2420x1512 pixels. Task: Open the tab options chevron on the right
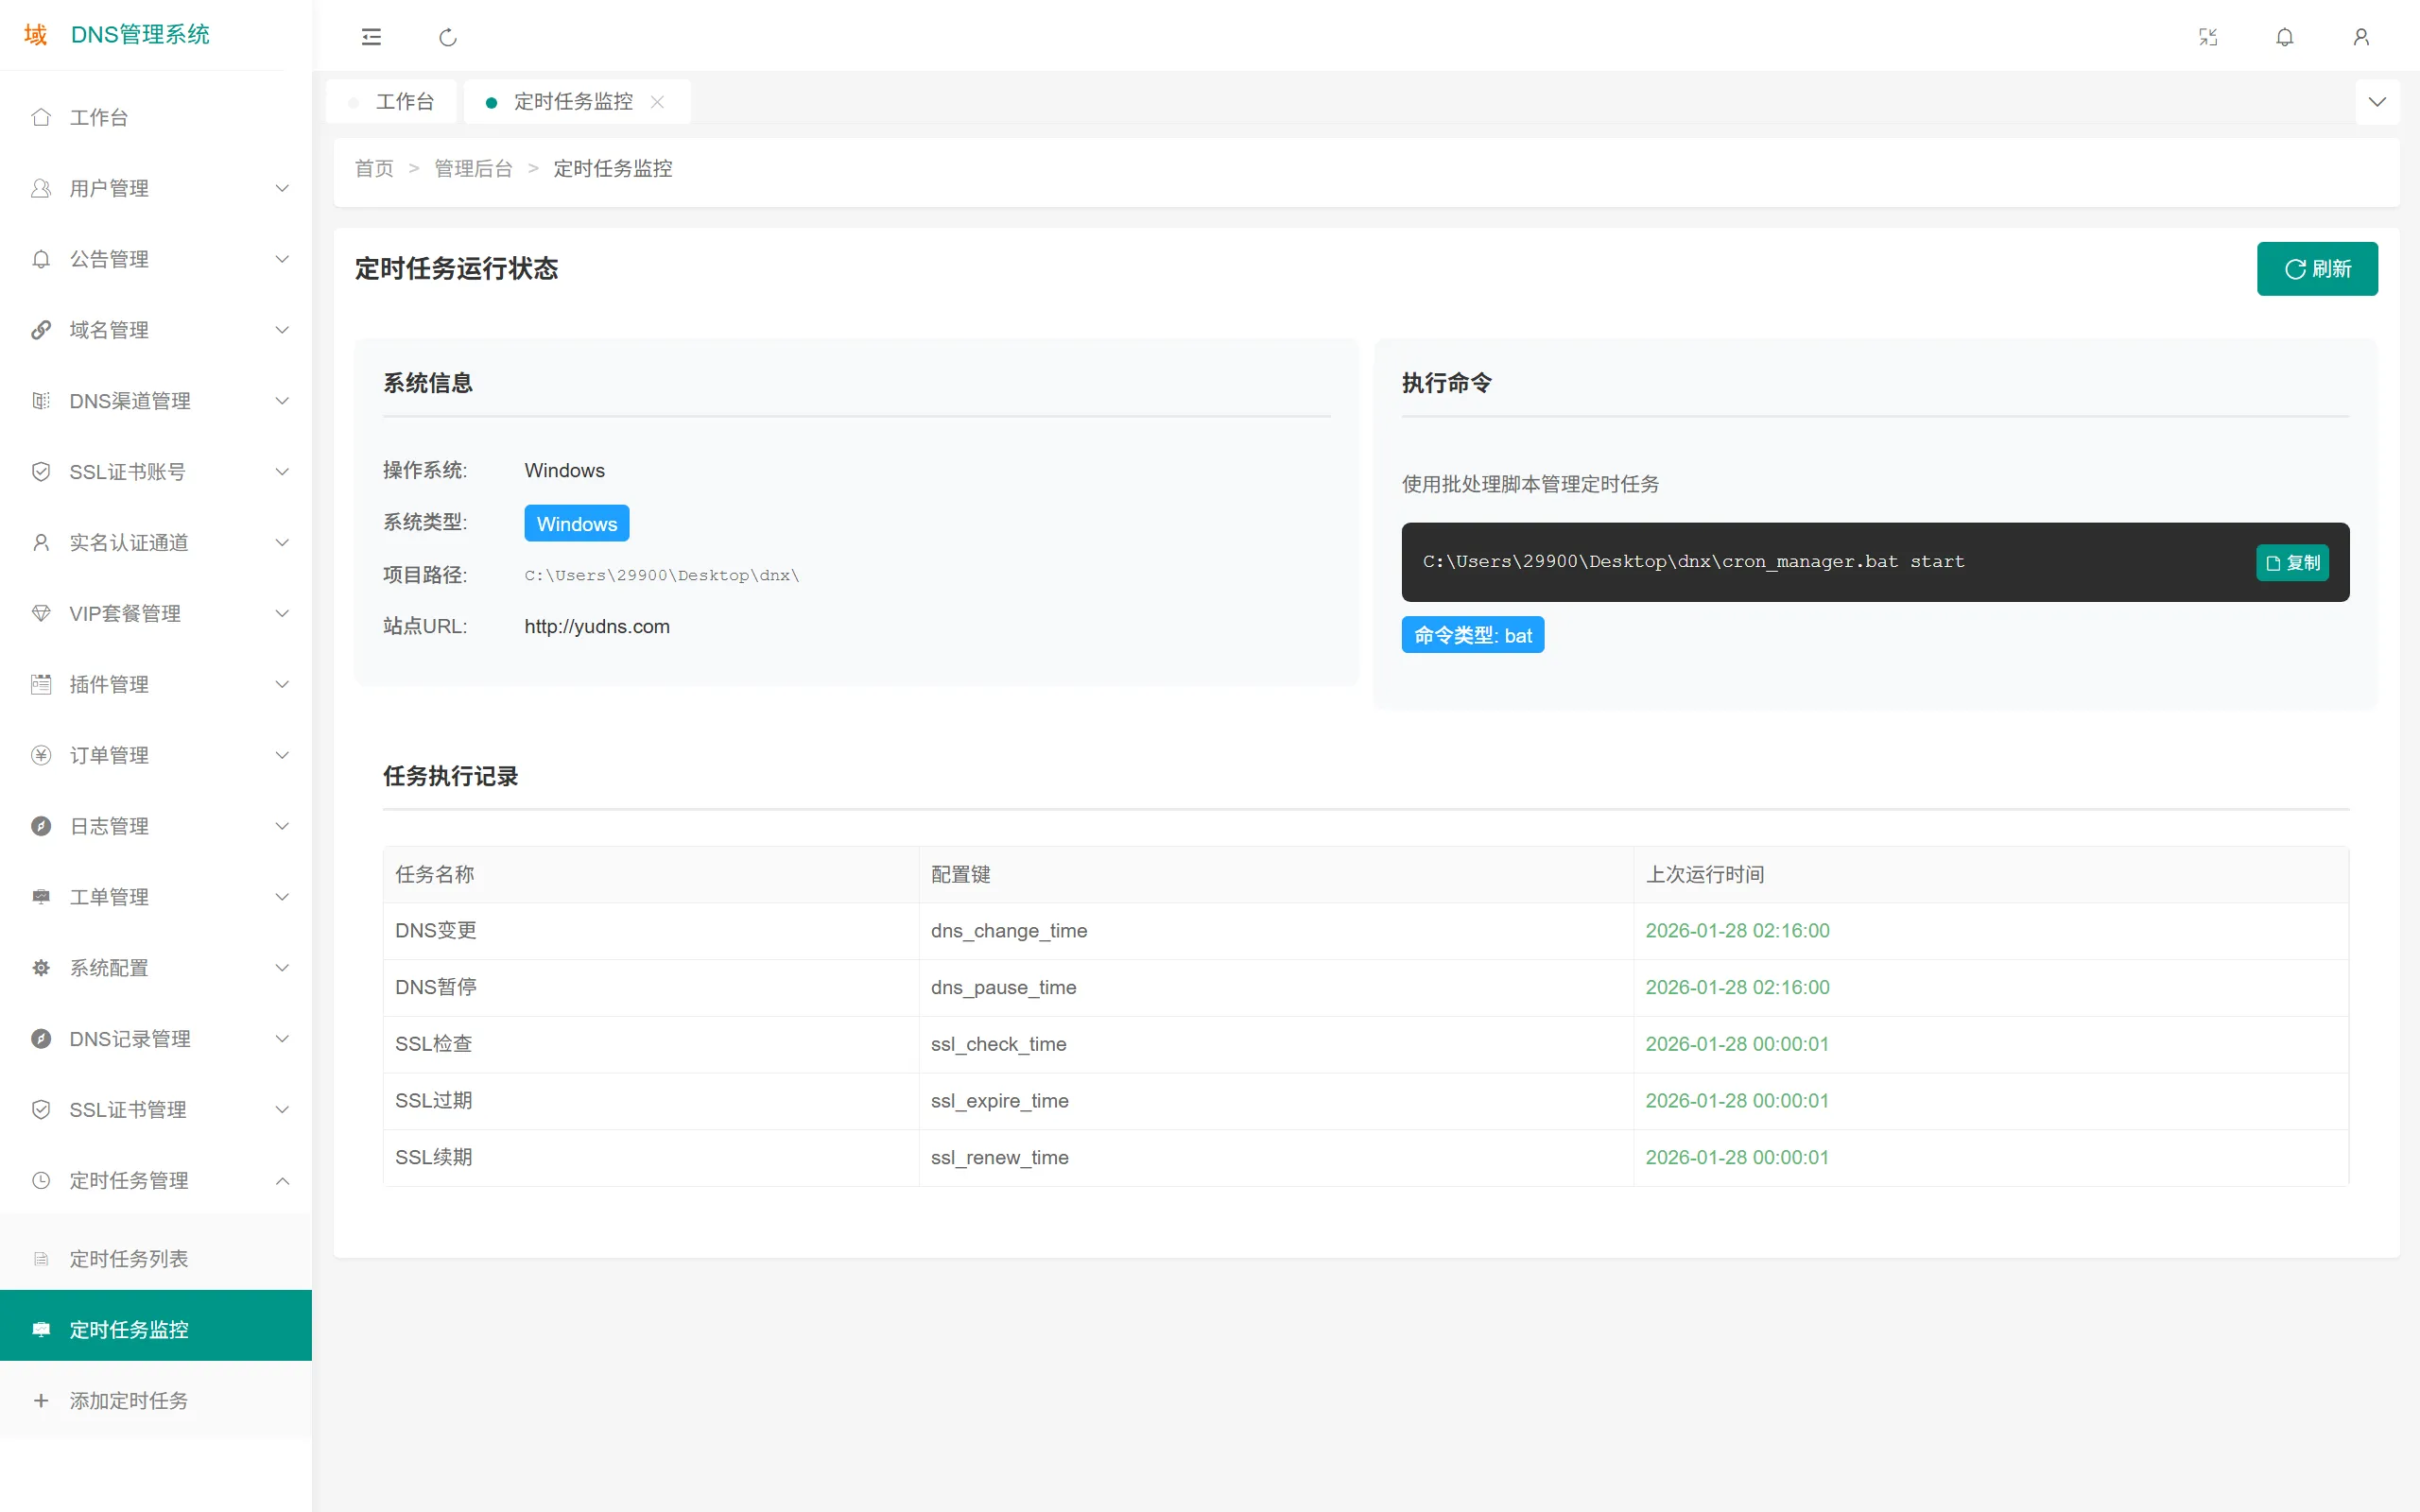coord(2378,101)
